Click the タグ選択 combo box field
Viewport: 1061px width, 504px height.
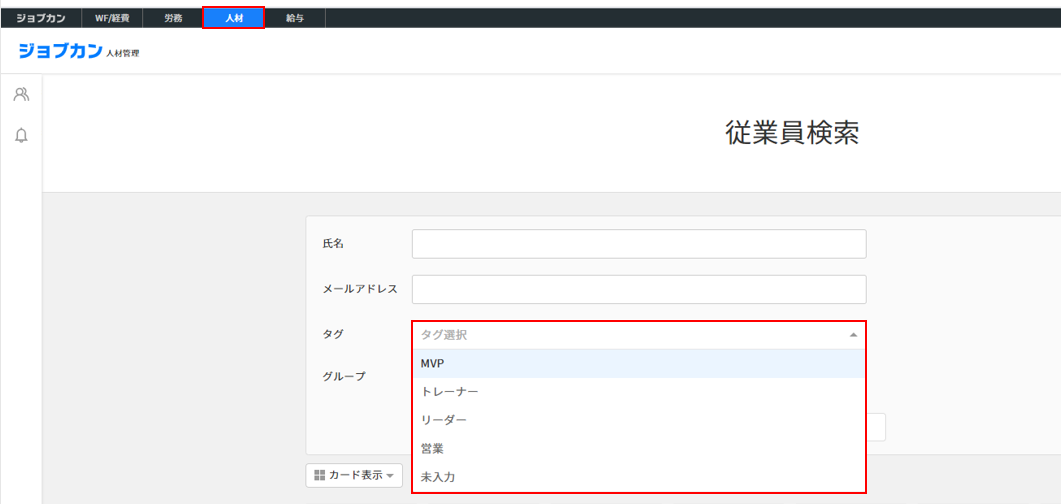pyautogui.click(x=630, y=335)
